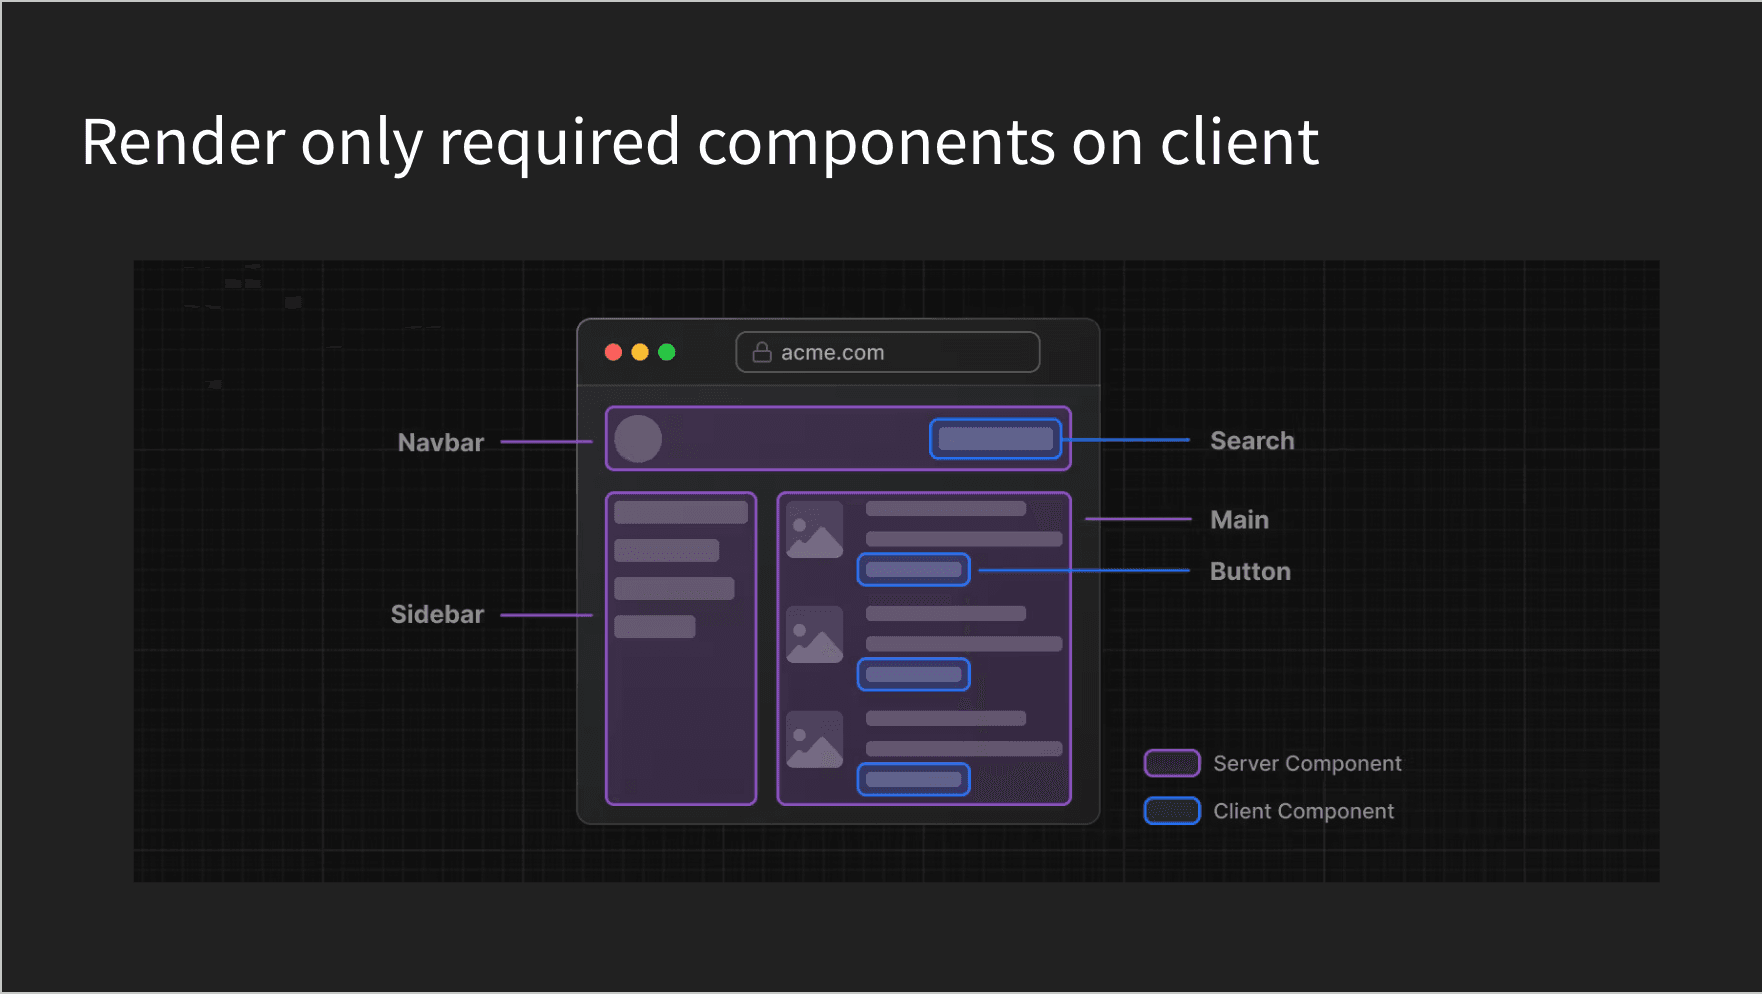Click the purple Server Component legend swatch
This screenshot has height=998, width=1762.
1172,763
